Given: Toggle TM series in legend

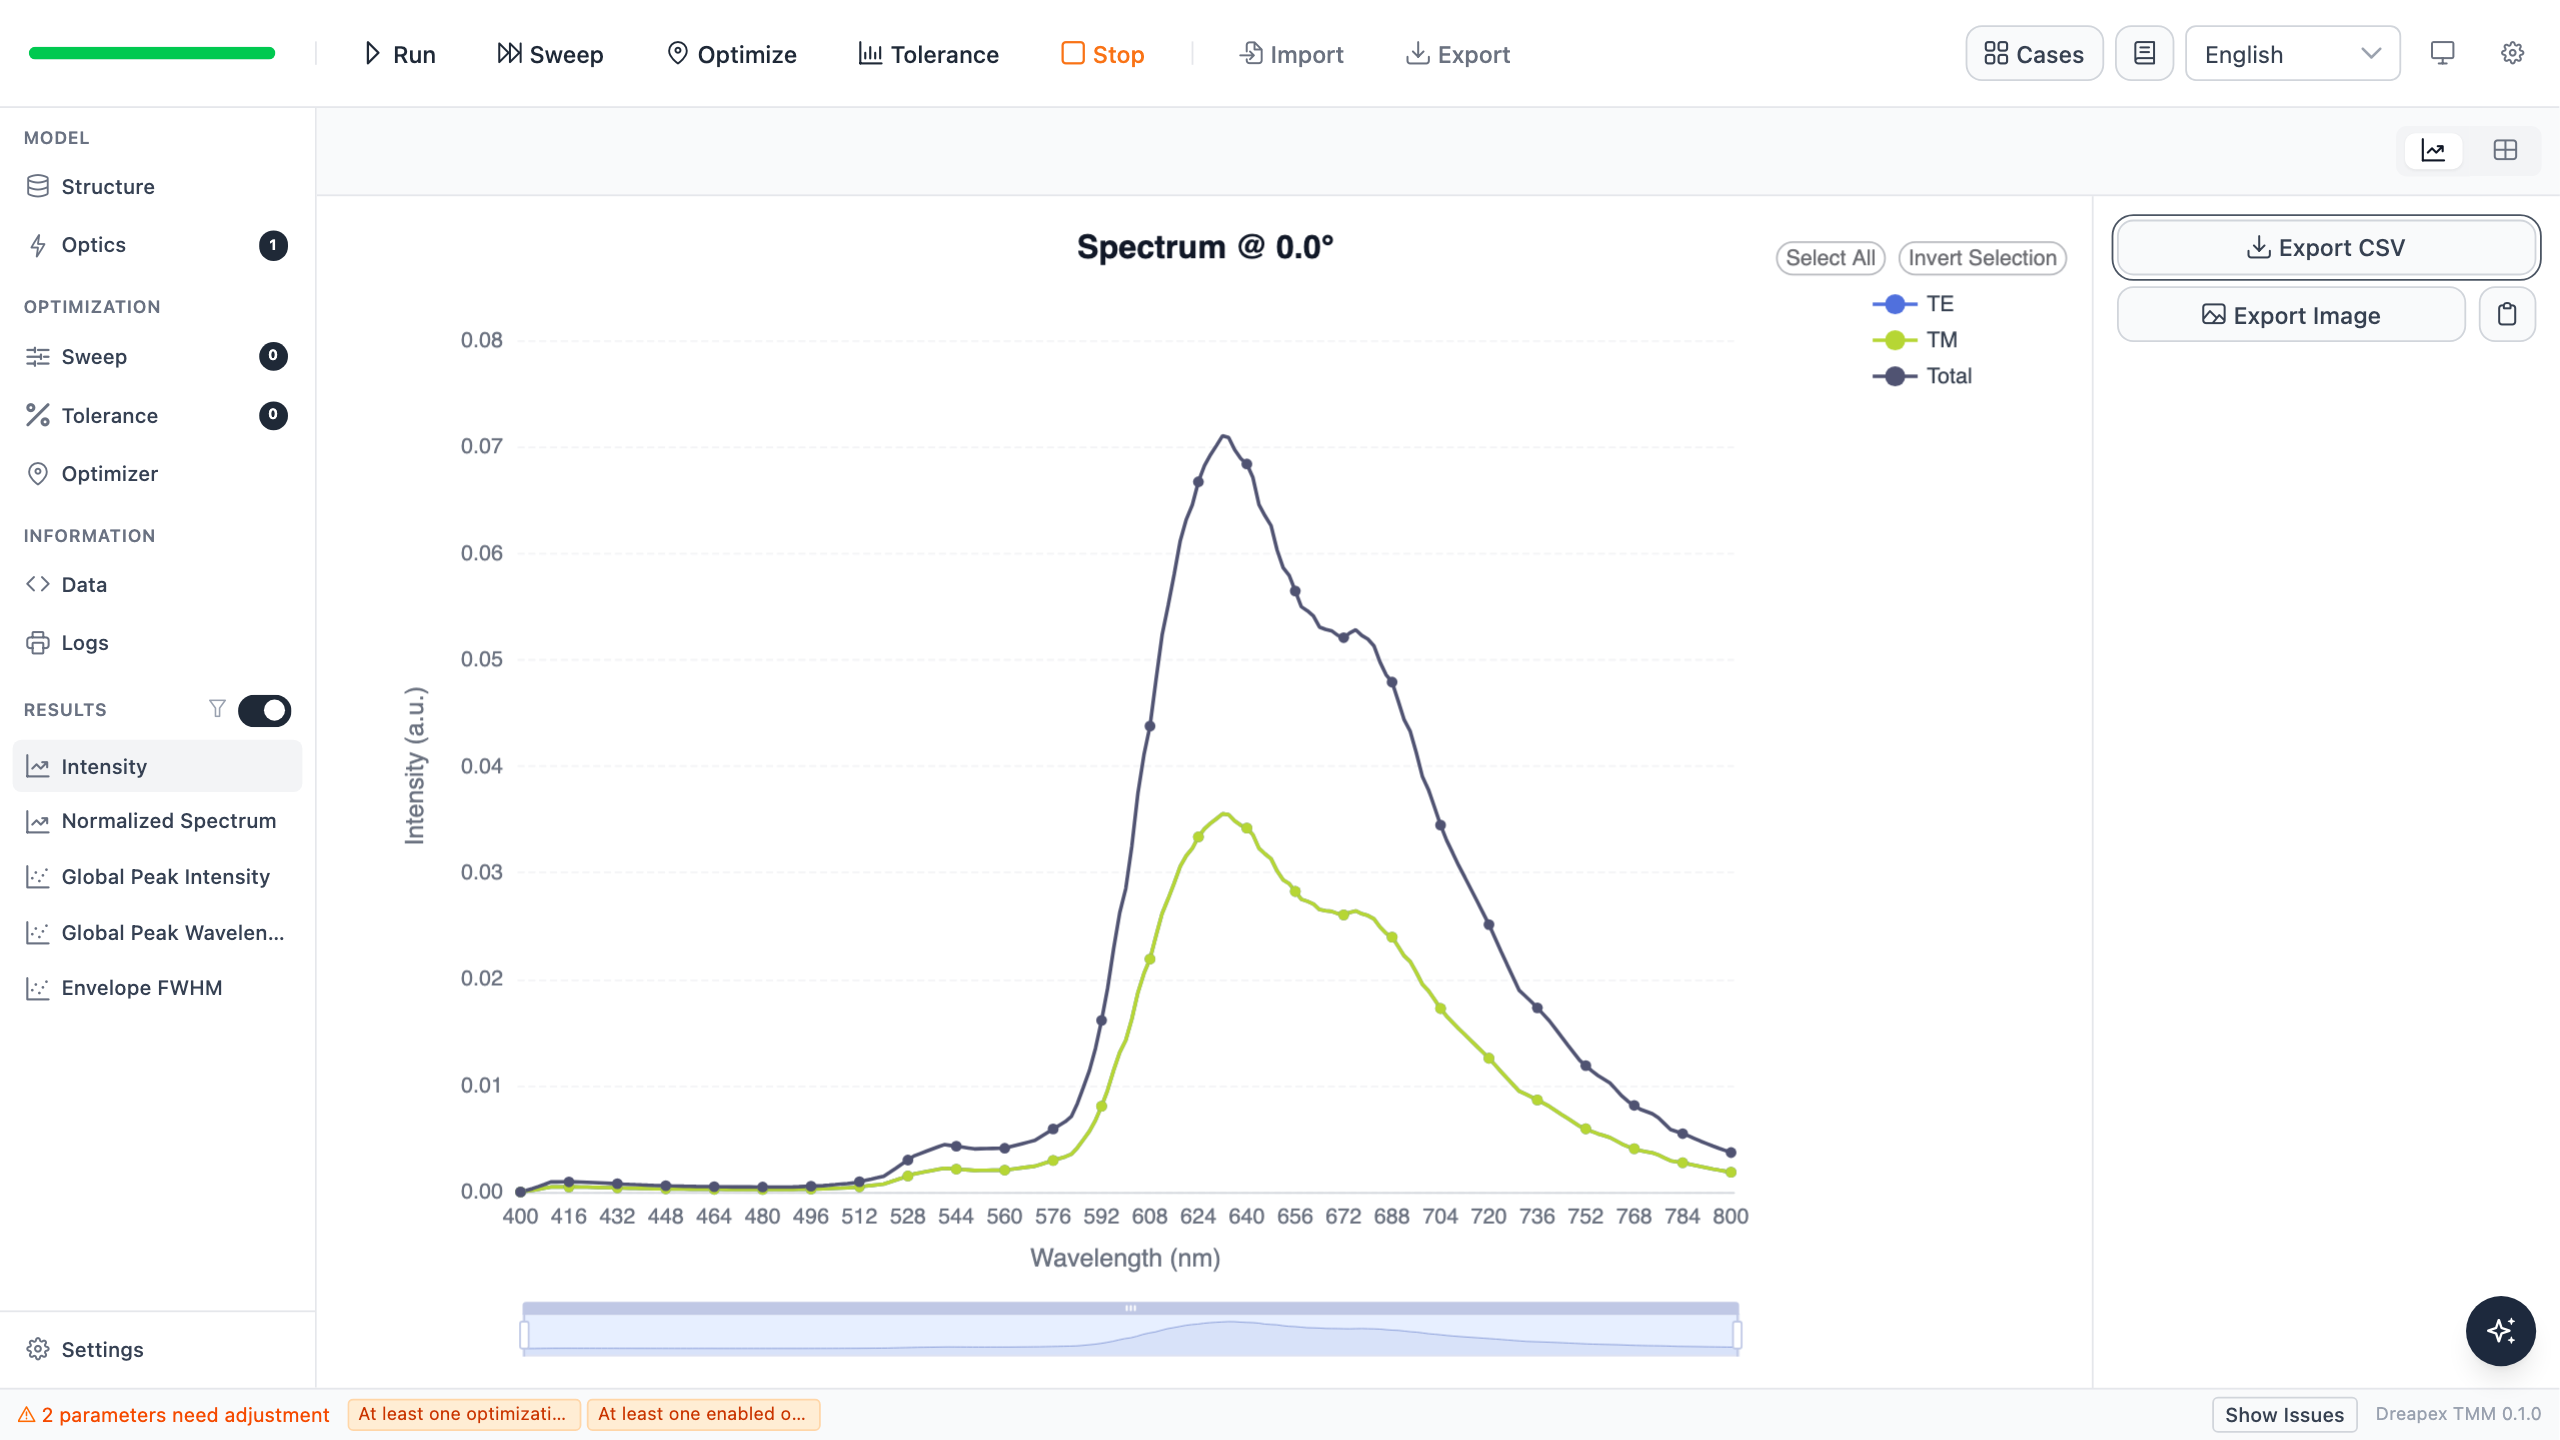Looking at the screenshot, I should pos(1914,340).
